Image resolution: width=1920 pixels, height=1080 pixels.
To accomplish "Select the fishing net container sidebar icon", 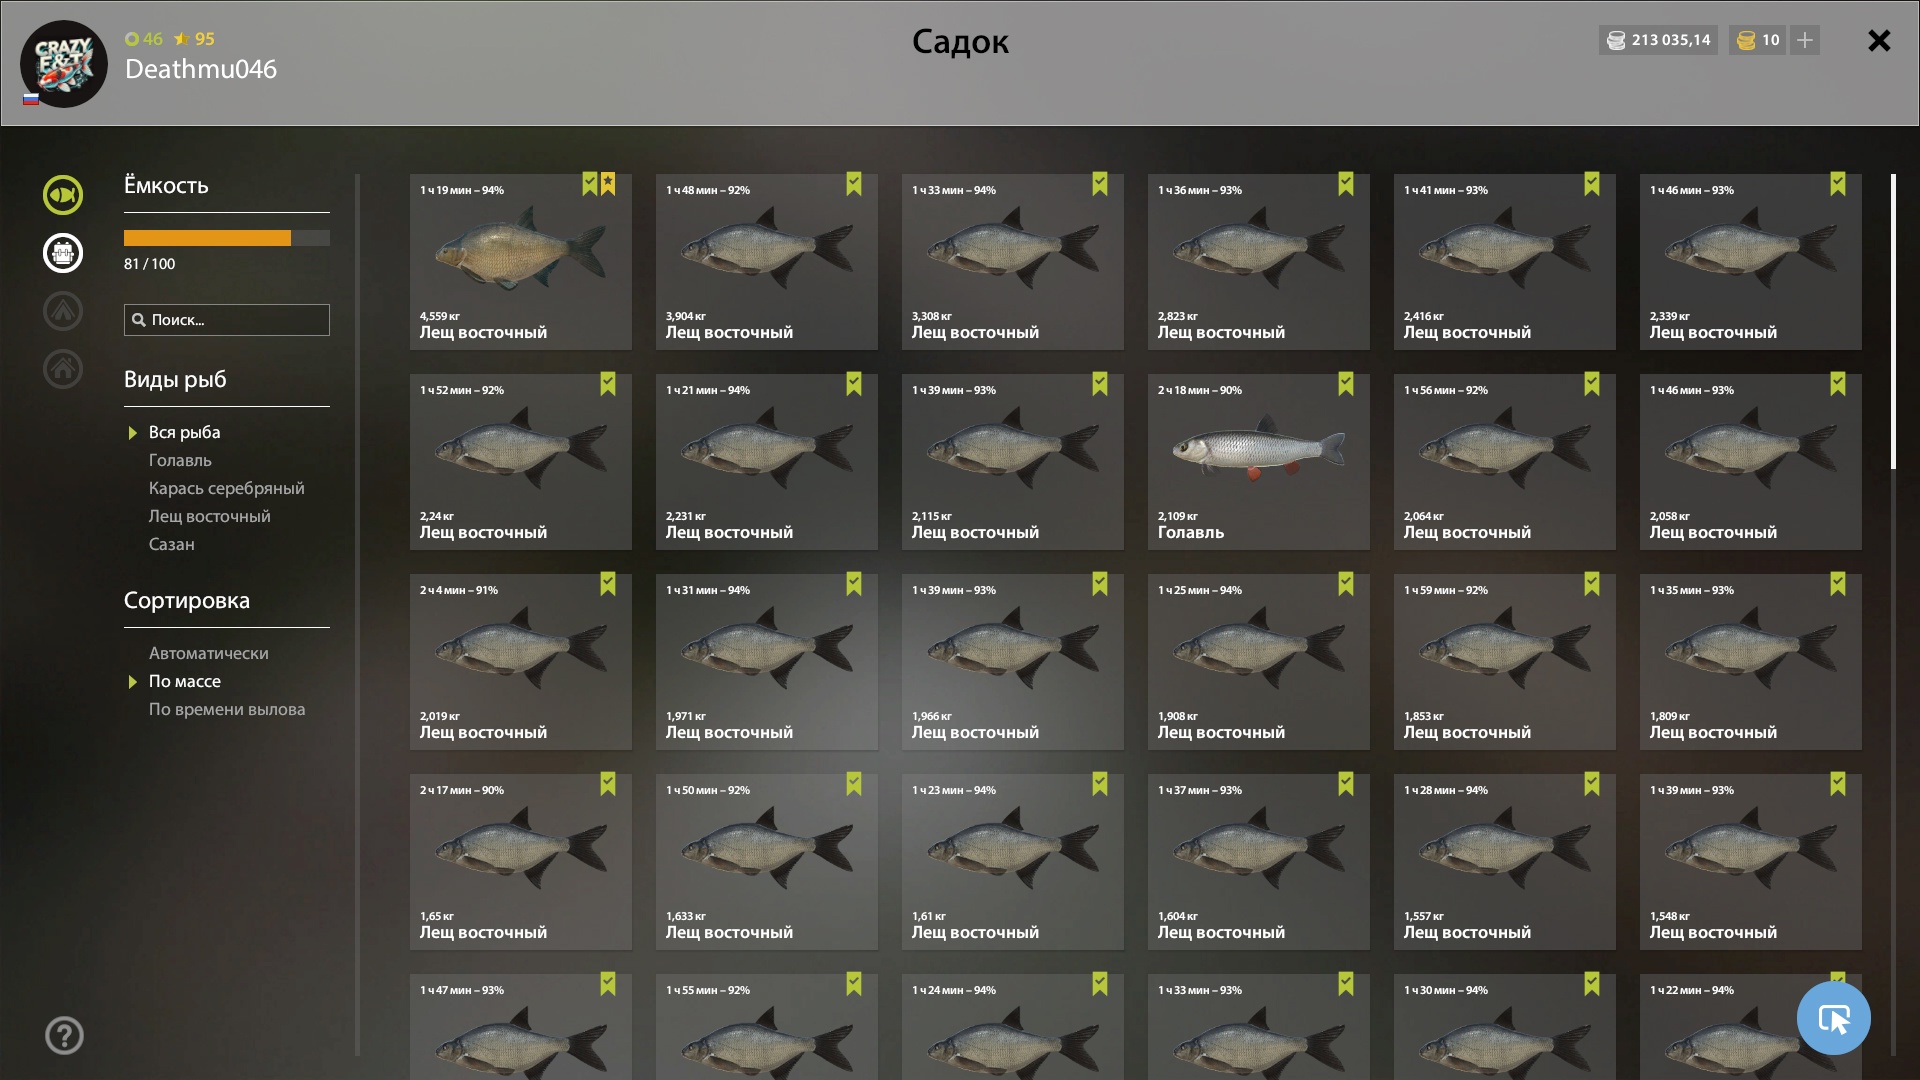I will (x=63, y=253).
